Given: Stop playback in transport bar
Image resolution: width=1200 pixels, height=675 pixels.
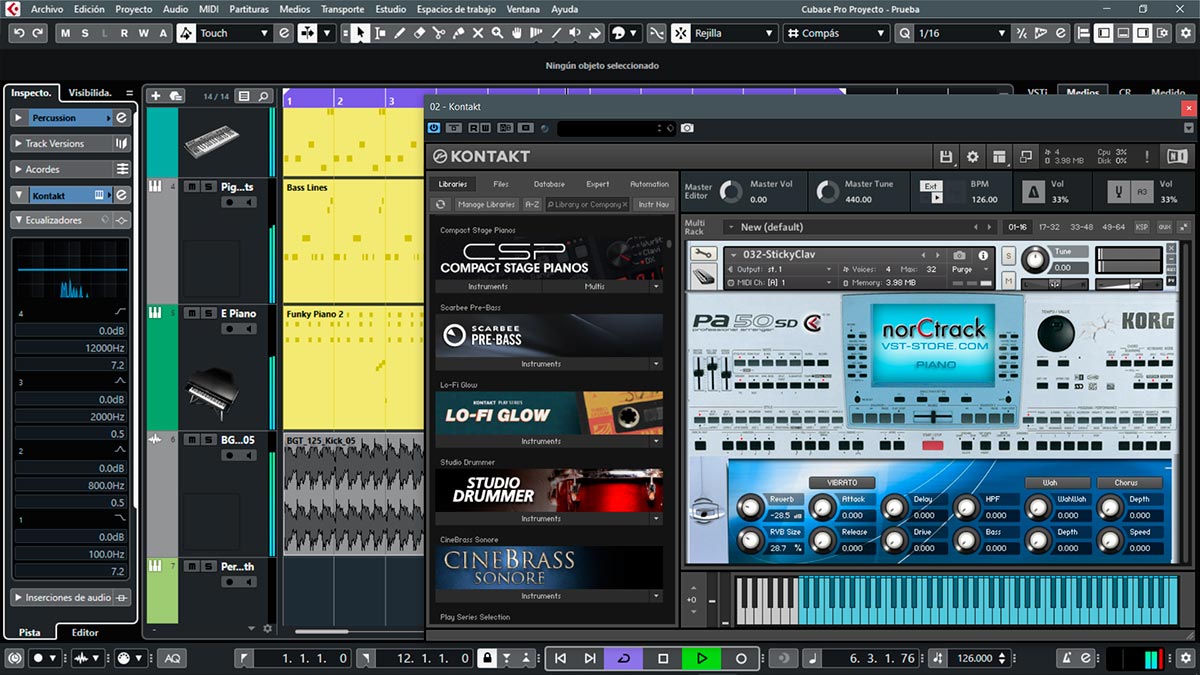Looking at the screenshot, I should pyautogui.click(x=663, y=658).
